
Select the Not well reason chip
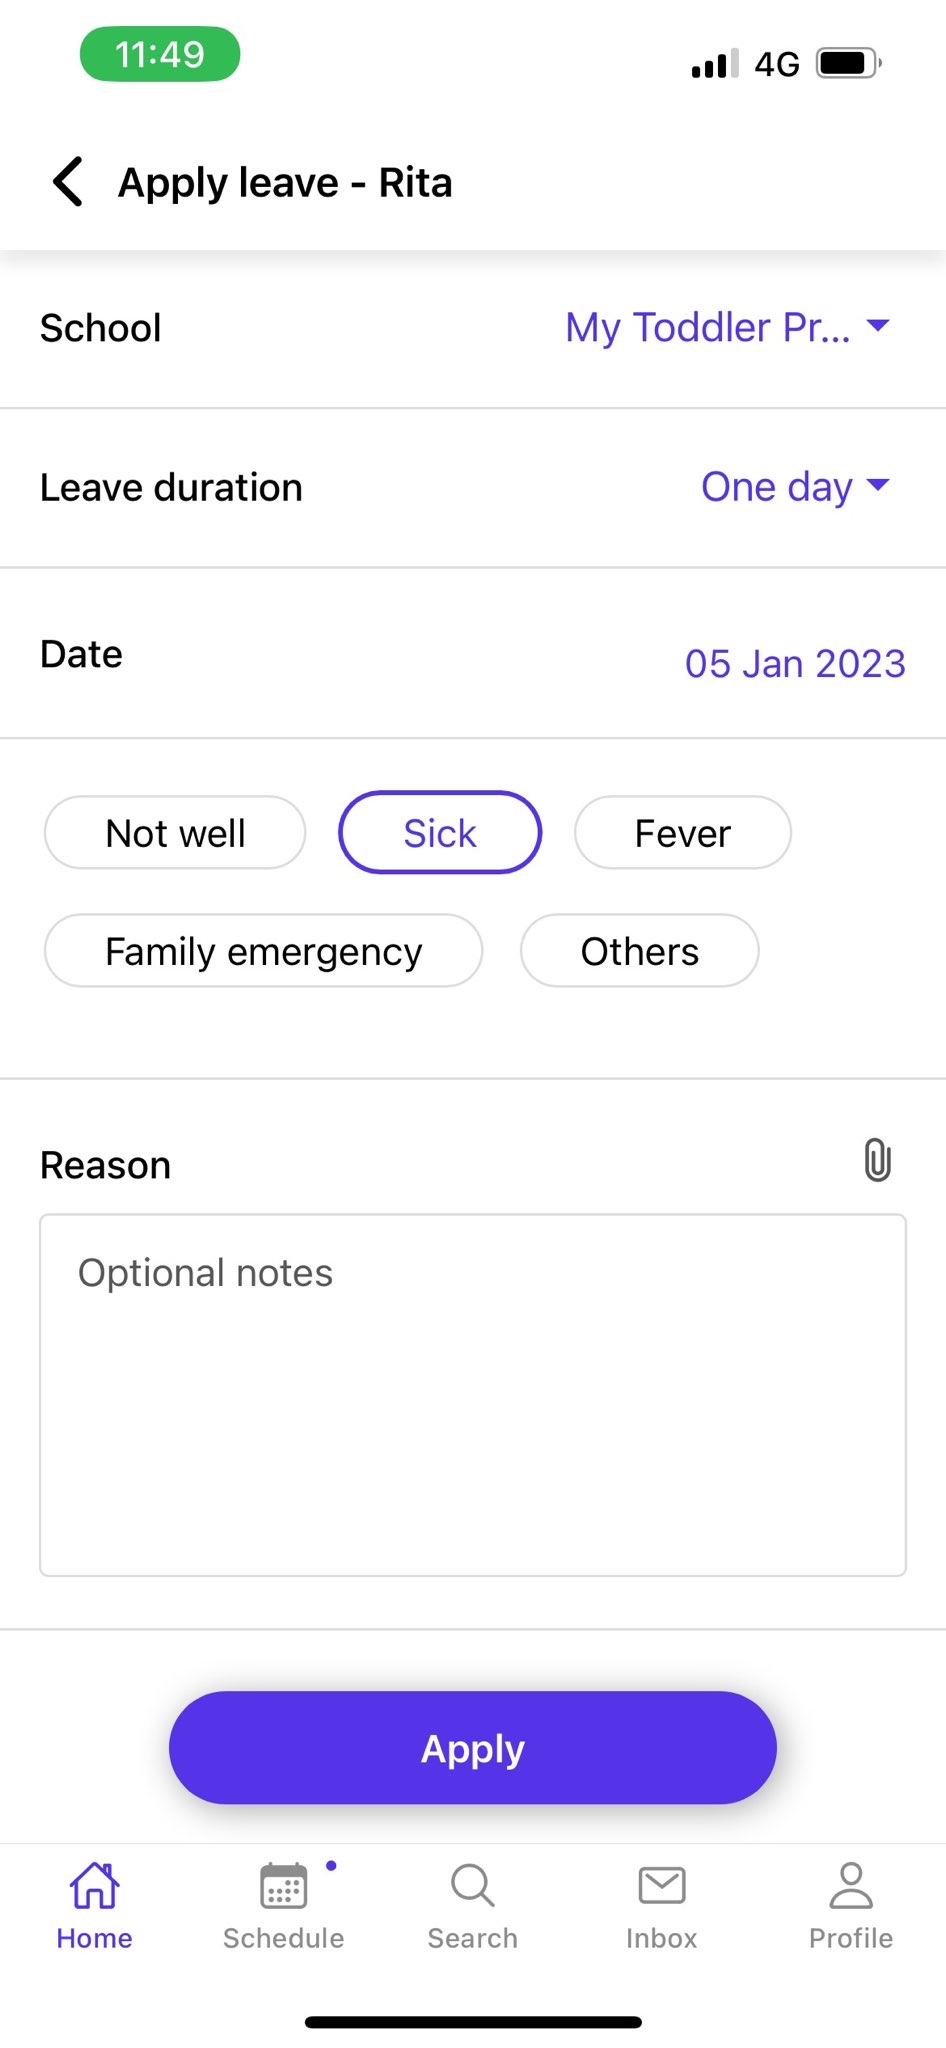(175, 832)
